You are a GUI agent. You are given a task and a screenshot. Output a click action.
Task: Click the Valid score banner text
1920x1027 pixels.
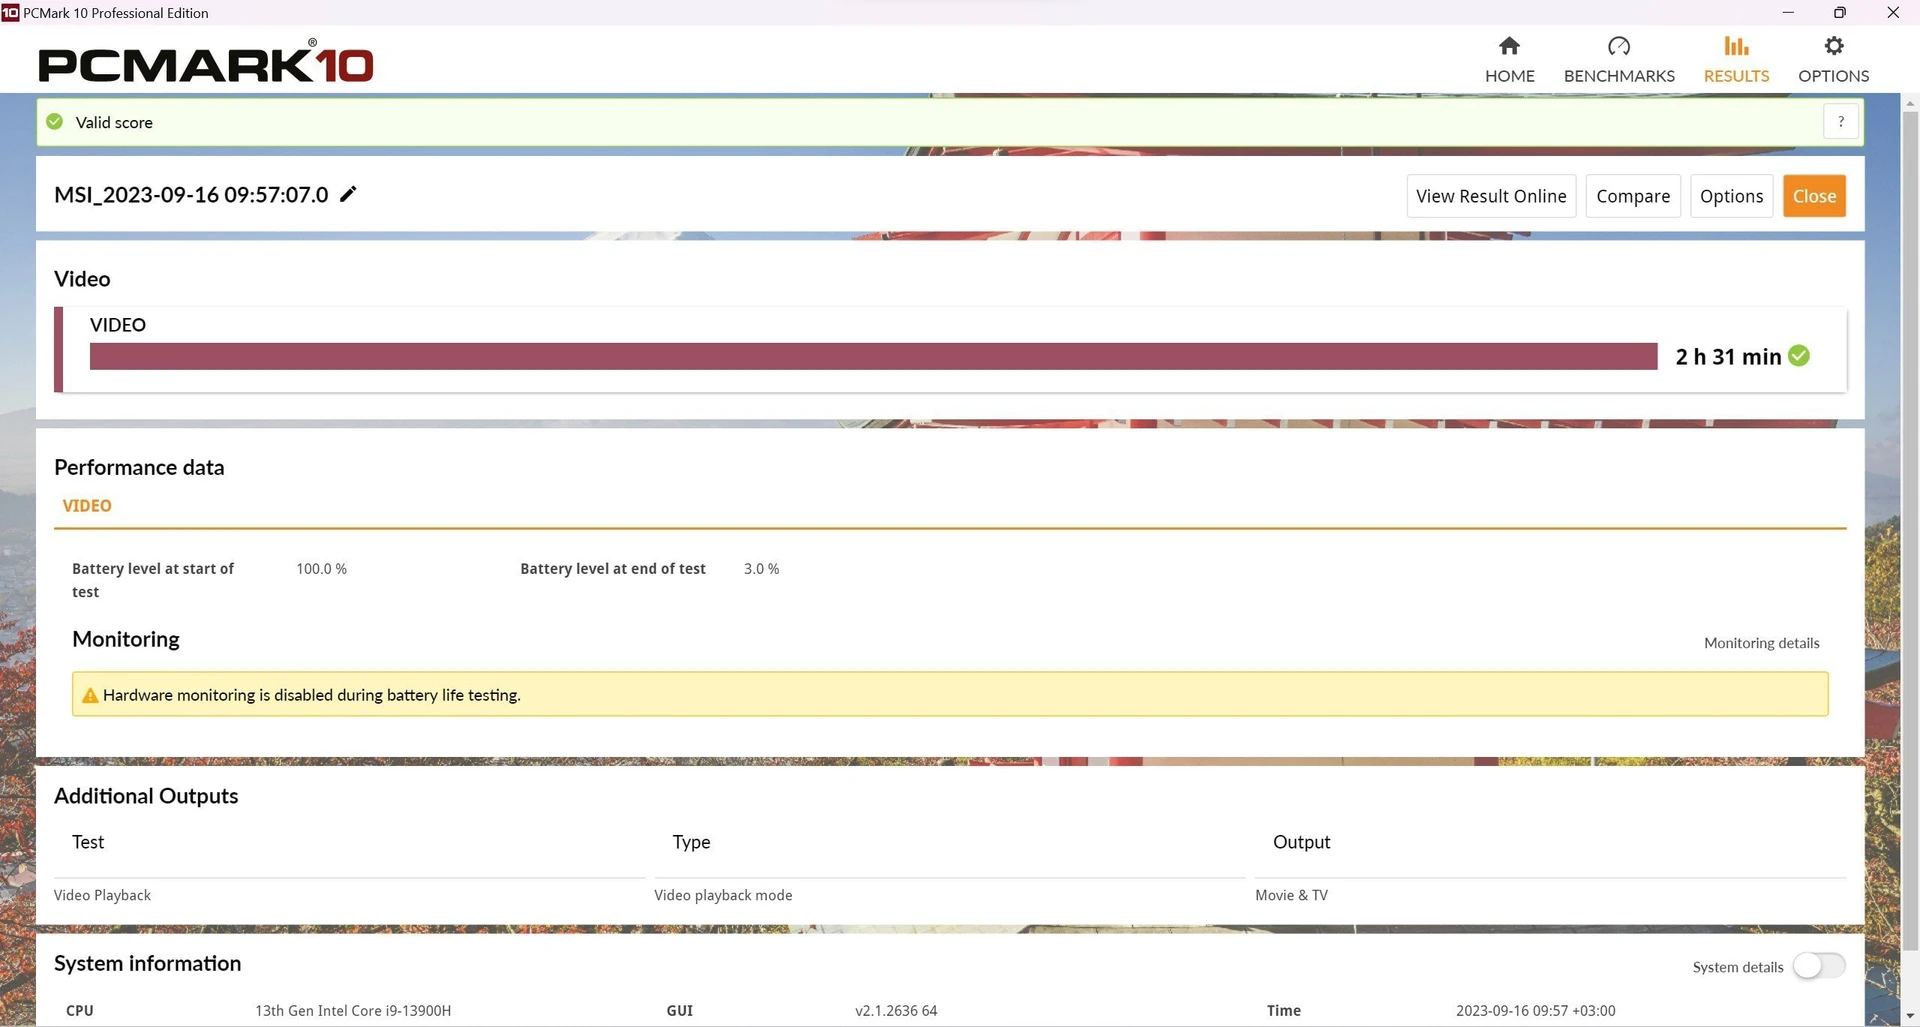[x=114, y=122]
